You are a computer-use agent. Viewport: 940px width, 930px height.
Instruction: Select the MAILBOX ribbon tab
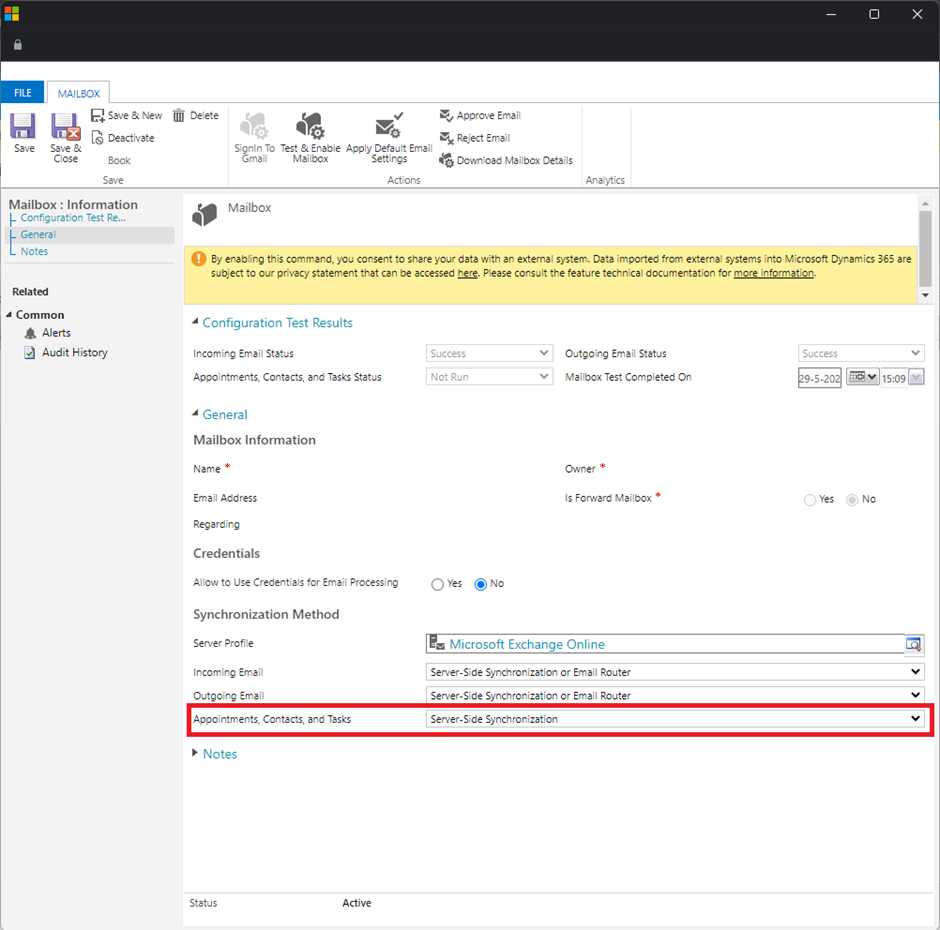click(79, 93)
